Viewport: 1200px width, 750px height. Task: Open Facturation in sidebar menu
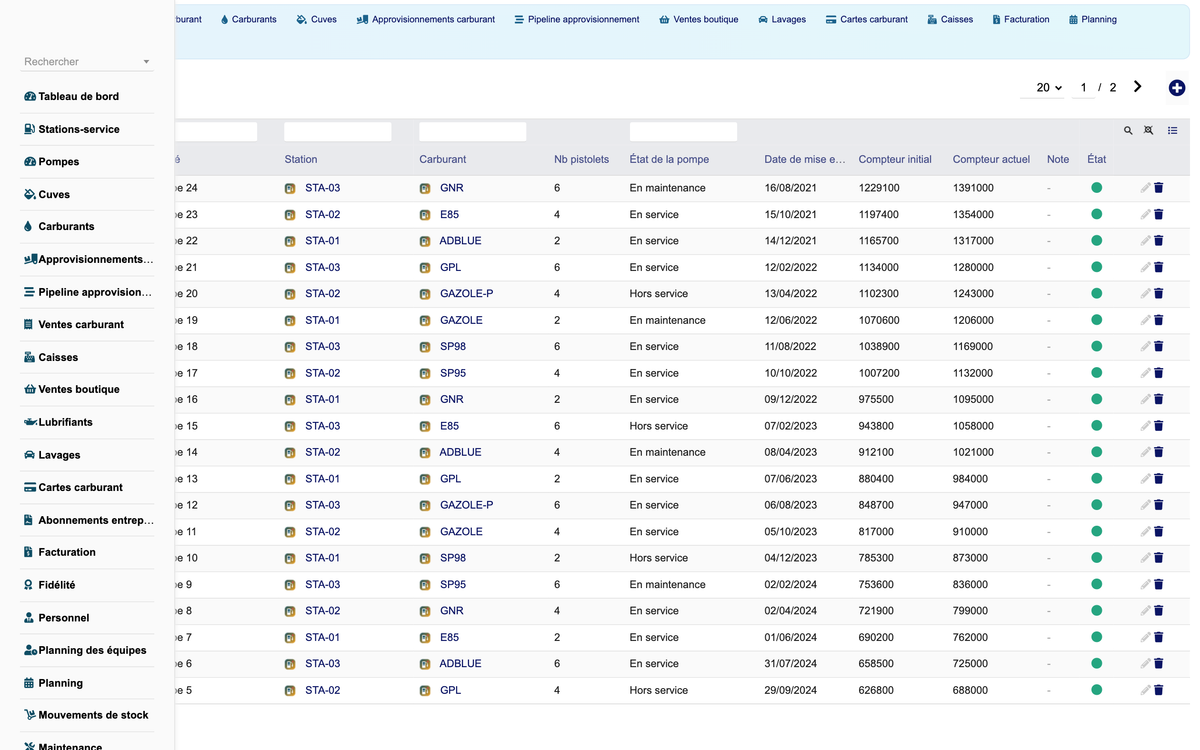tap(67, 552)
